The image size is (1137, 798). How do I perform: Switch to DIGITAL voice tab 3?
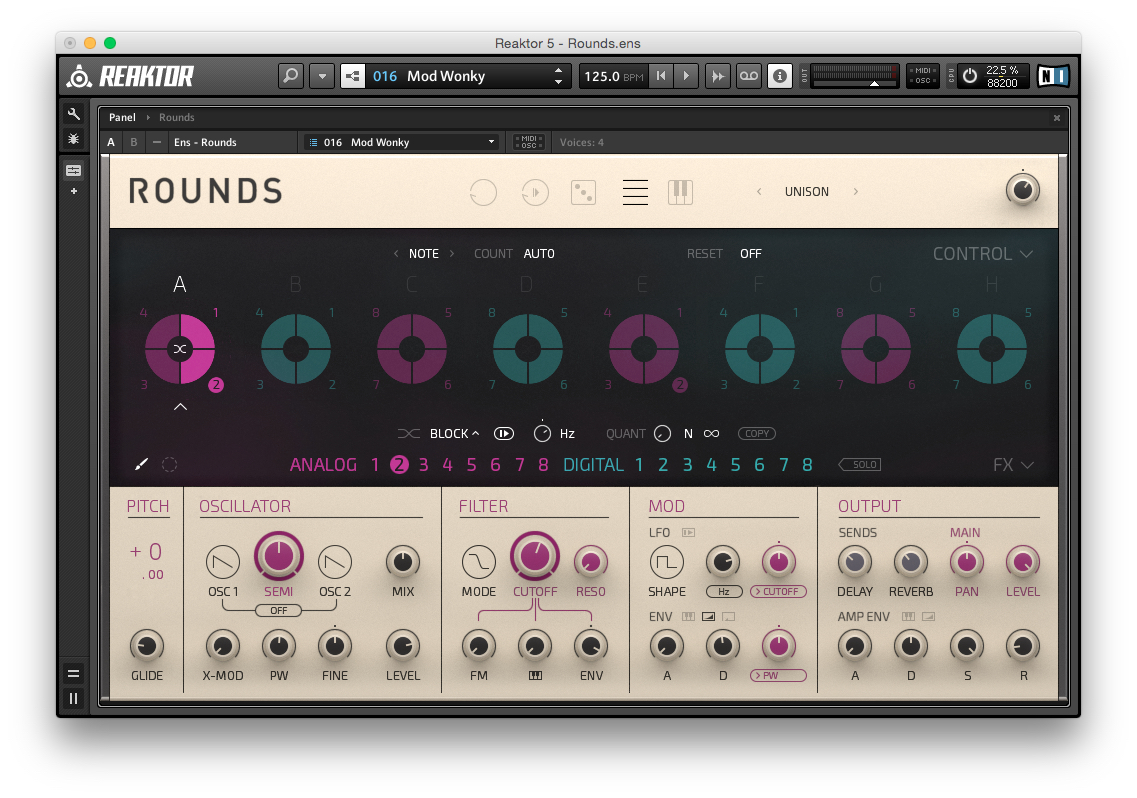coord(685,464)
